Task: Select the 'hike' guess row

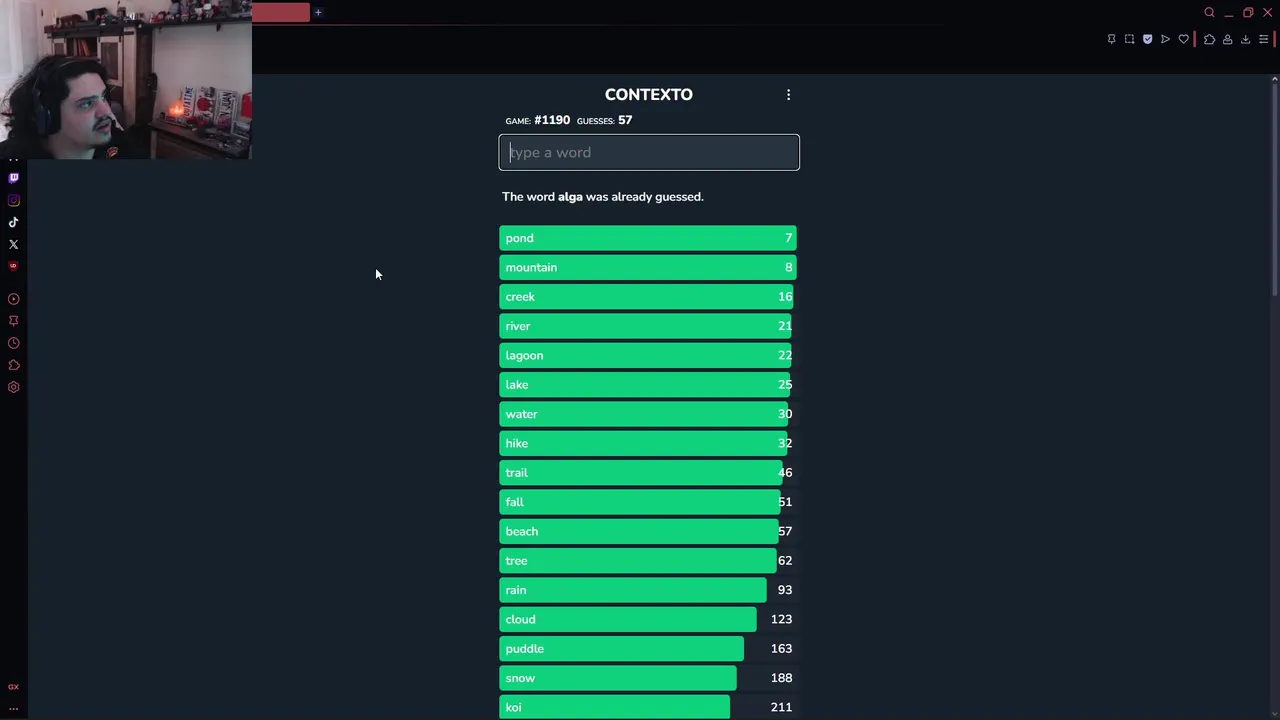Action: (648, 443)
